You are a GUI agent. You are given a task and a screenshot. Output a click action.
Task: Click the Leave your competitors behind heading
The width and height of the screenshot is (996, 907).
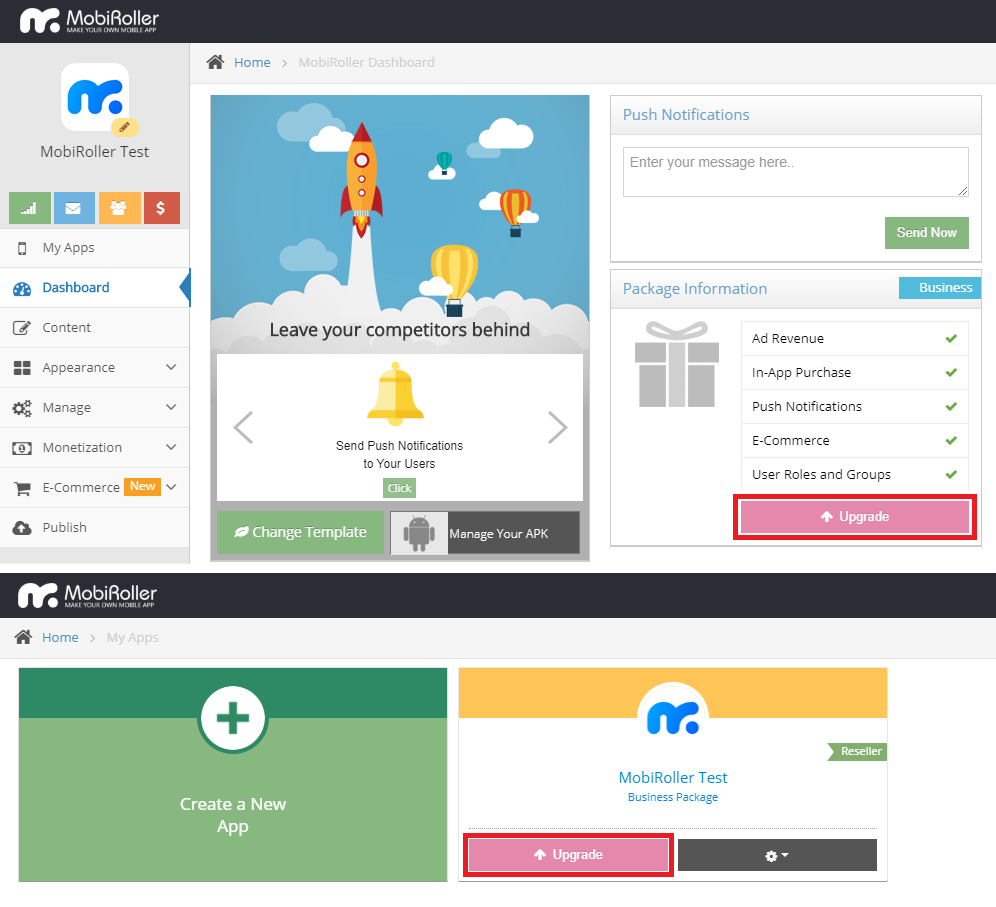(400, 330)
